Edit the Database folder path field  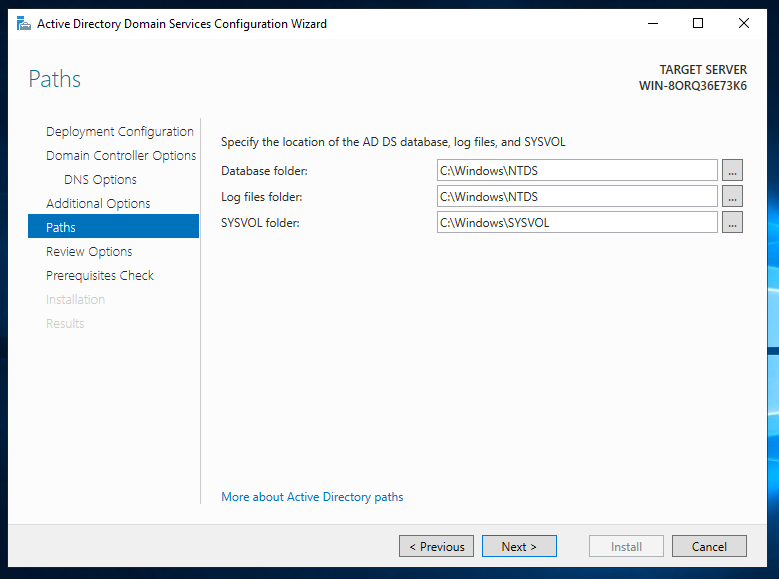point(577,170)
